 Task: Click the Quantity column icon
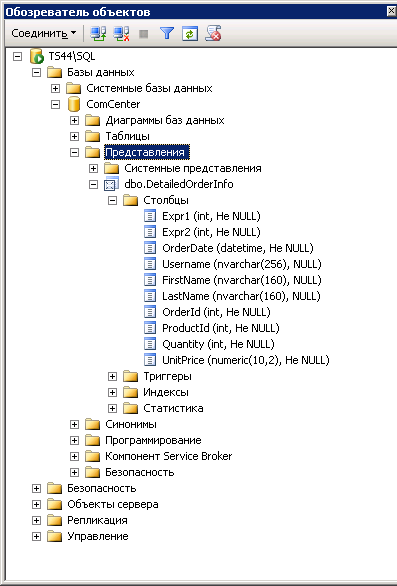point(150,344)
